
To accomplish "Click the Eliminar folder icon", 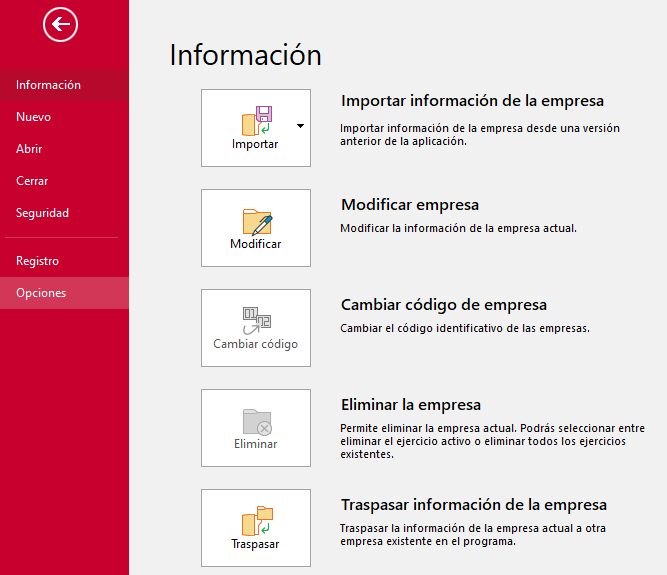I will point(256,420).
